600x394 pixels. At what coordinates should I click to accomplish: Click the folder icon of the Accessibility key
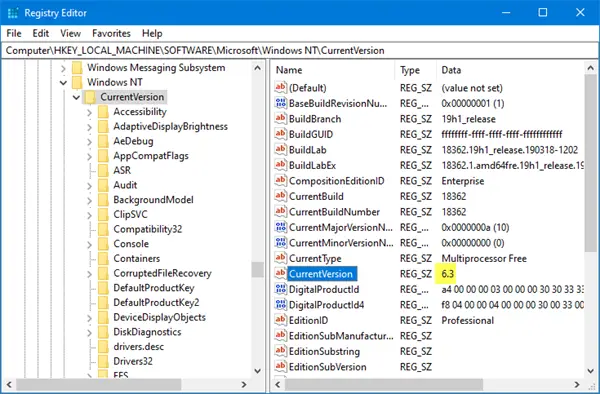pos(103,112)
